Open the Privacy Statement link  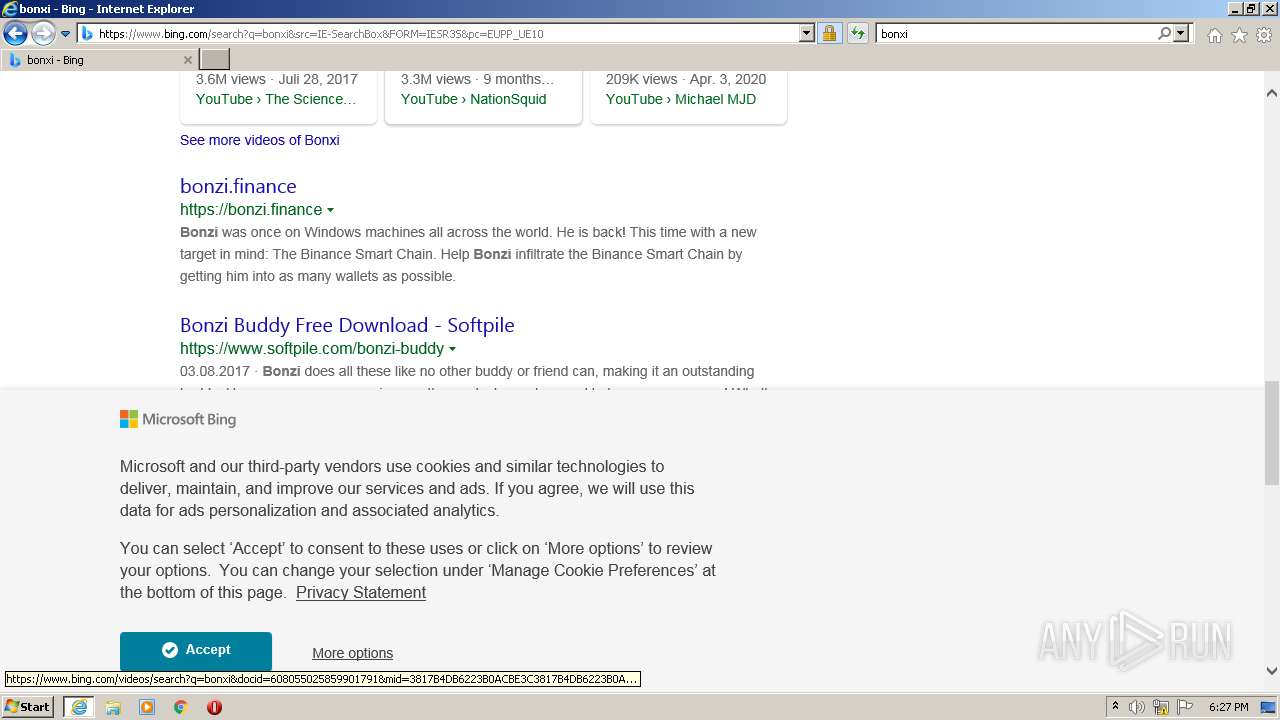tap(361, 592)
